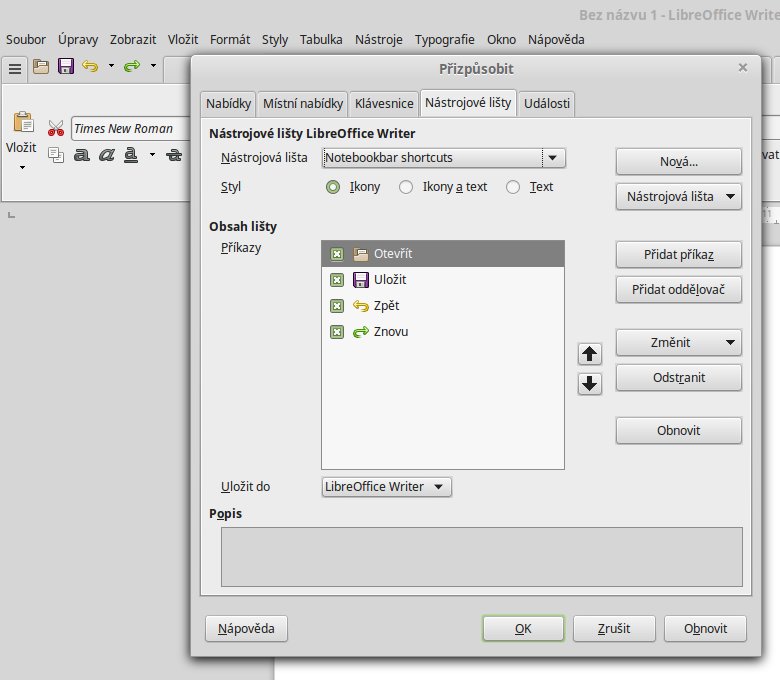This screenshot has width=780, height=680.
Task: Click the Copy icon below the scissors
Action: [56, 155]
